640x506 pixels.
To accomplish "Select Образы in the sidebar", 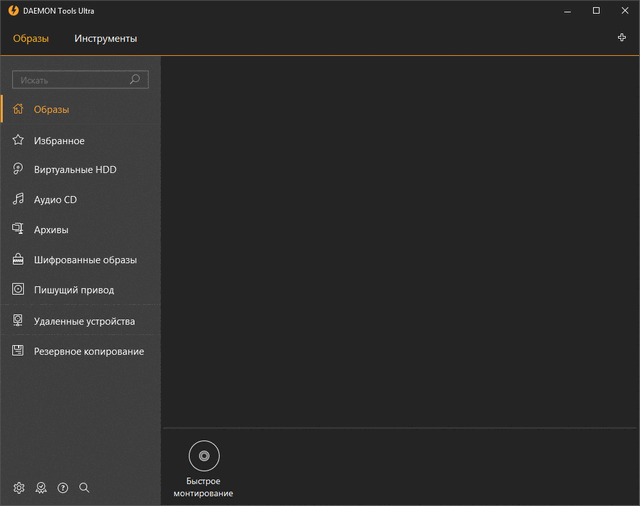I will [51, 110].
